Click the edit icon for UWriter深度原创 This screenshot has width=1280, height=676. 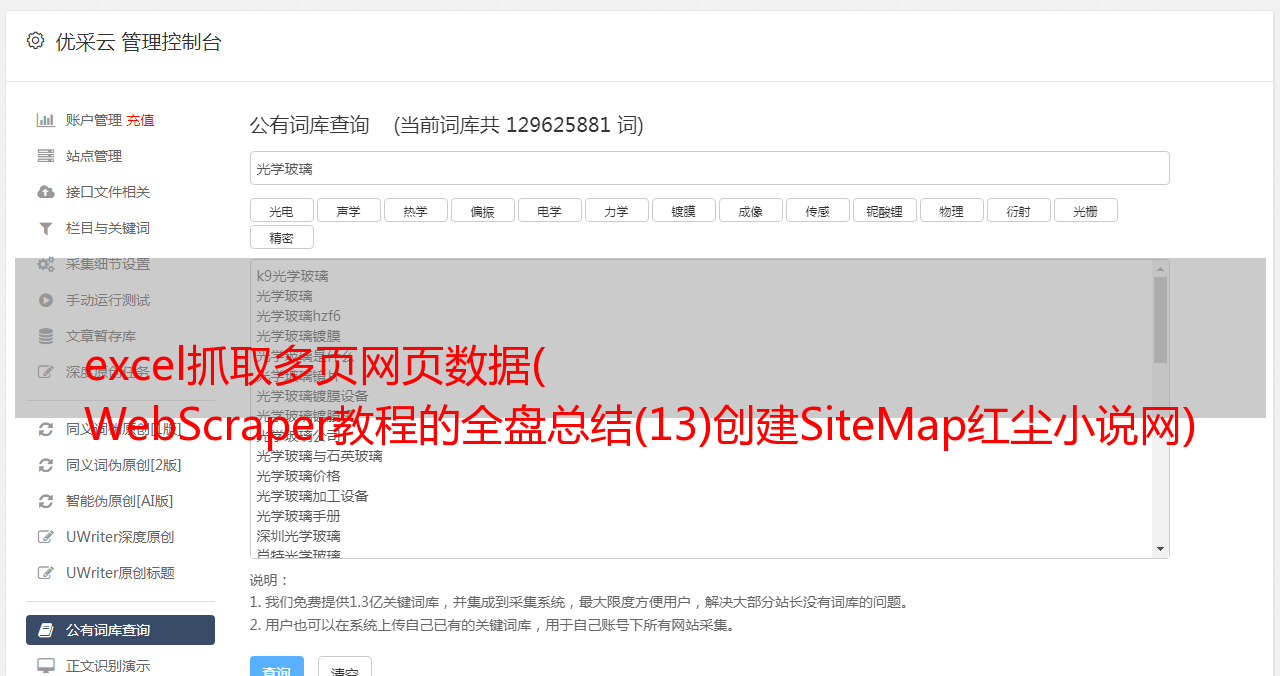[x=46, y=537]
